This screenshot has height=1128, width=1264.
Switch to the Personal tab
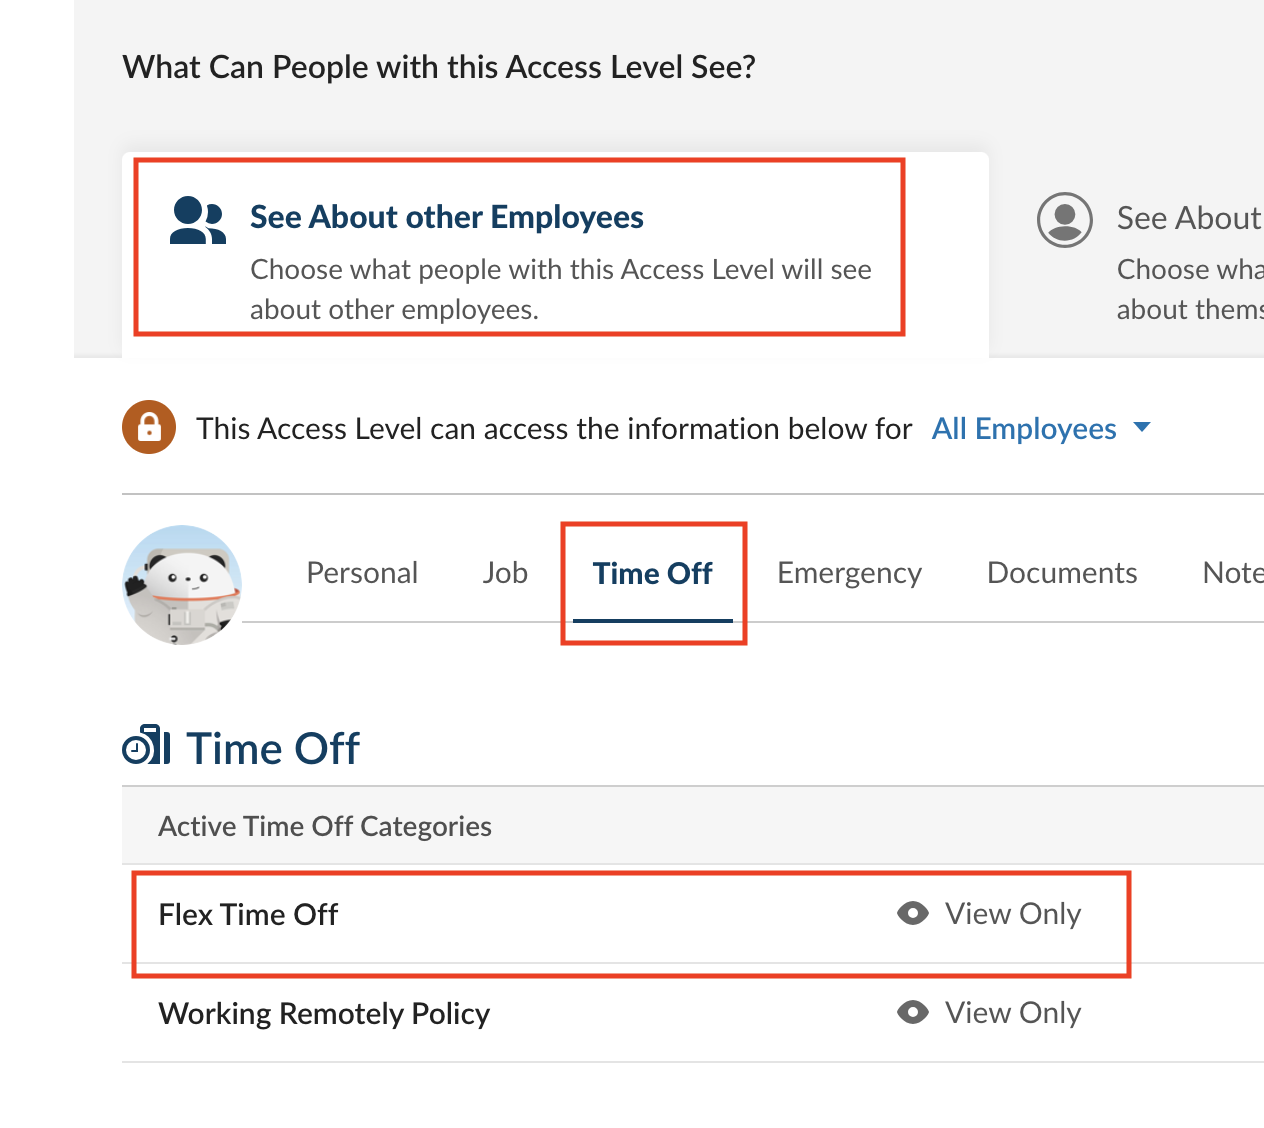(x=362, y=573)
